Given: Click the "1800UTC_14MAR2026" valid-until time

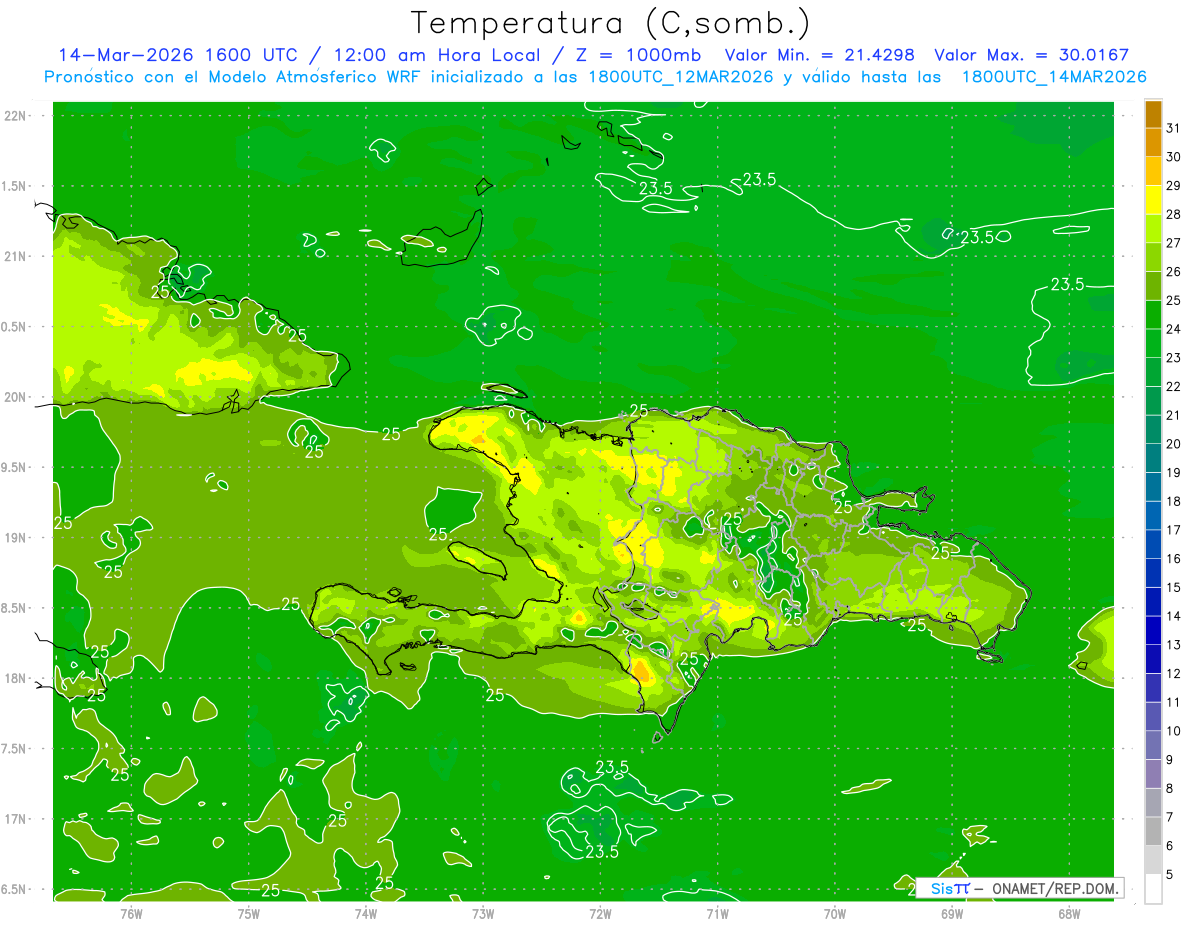Looking at the screenshot, I should click(x=1053, y=77).
